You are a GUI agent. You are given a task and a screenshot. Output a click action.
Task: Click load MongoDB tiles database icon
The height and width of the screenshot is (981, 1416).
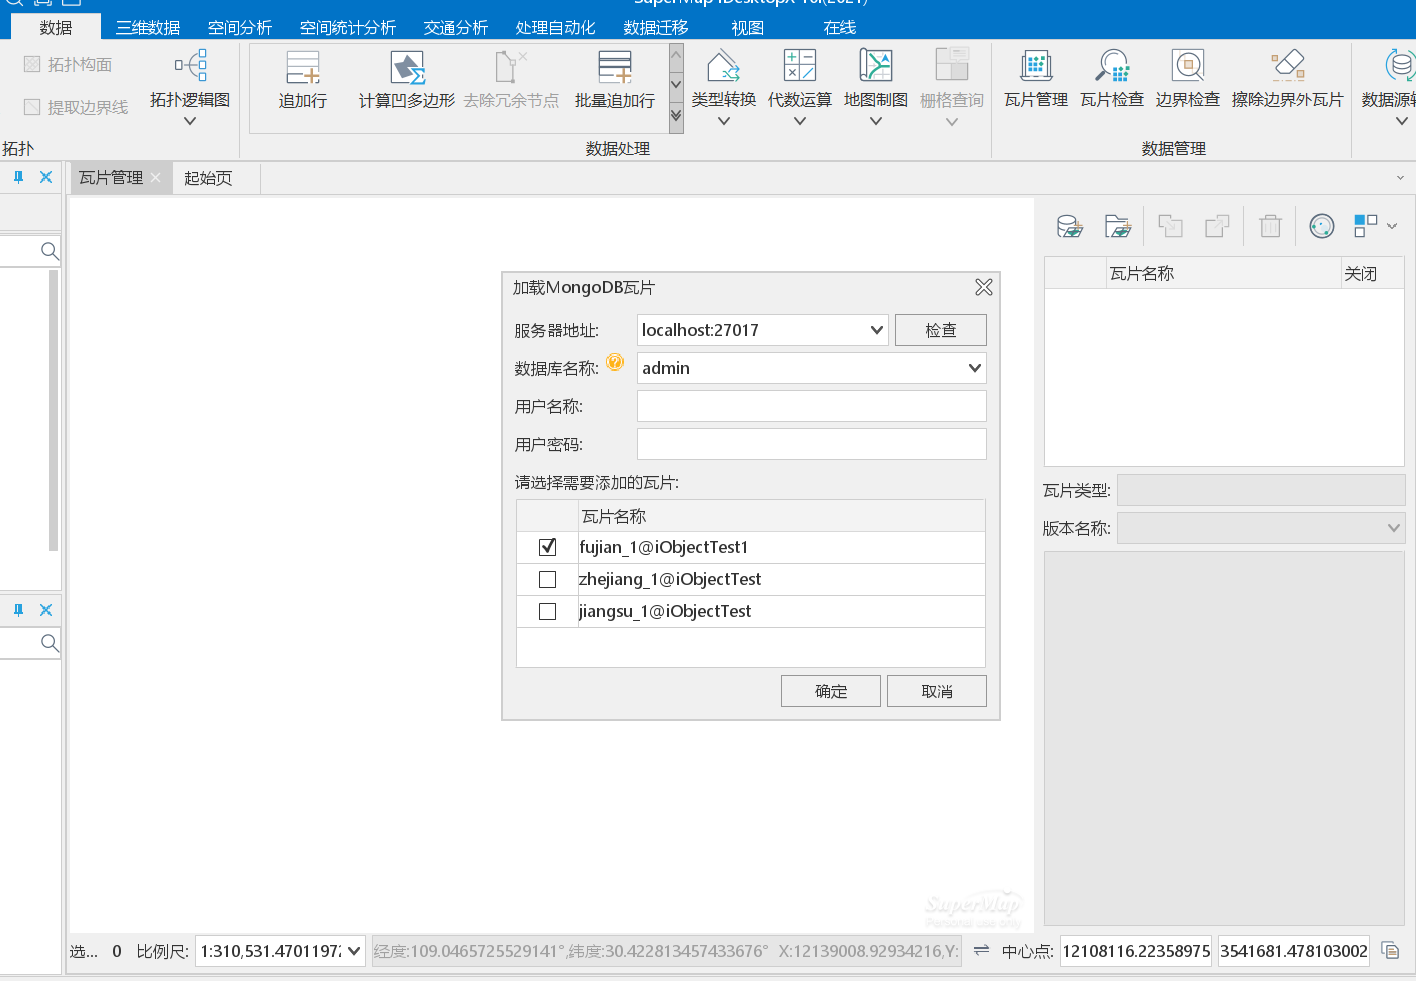point(1070,227)
